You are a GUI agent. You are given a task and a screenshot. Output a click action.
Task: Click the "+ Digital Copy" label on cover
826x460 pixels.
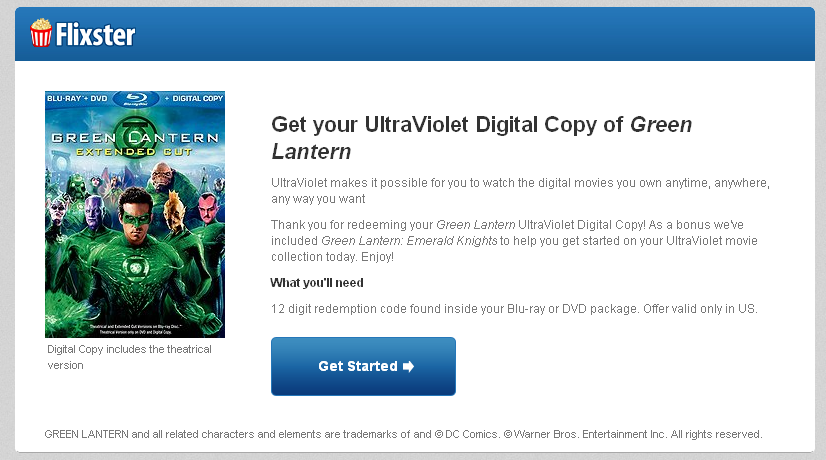194,99
